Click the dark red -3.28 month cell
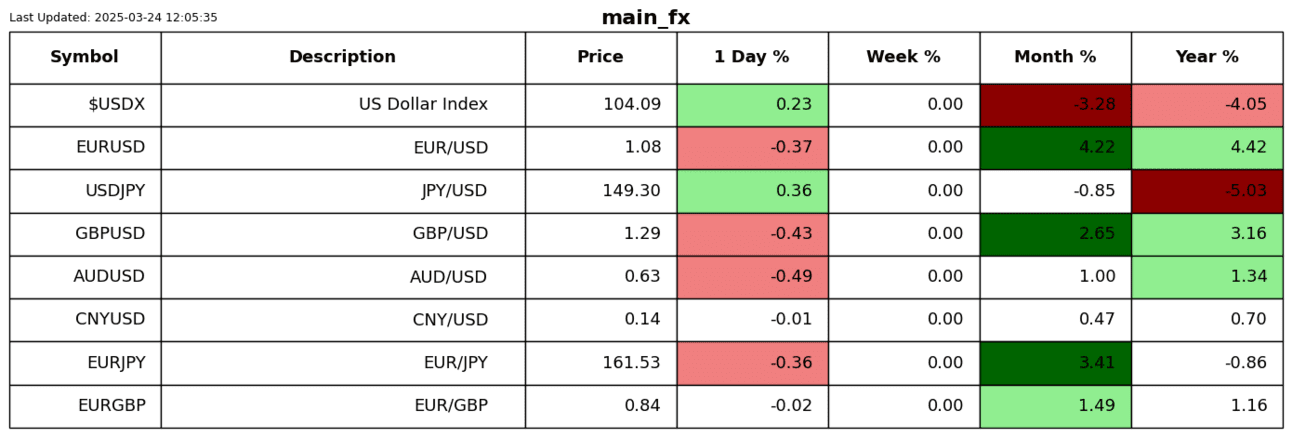 [x=1055, y=104]
